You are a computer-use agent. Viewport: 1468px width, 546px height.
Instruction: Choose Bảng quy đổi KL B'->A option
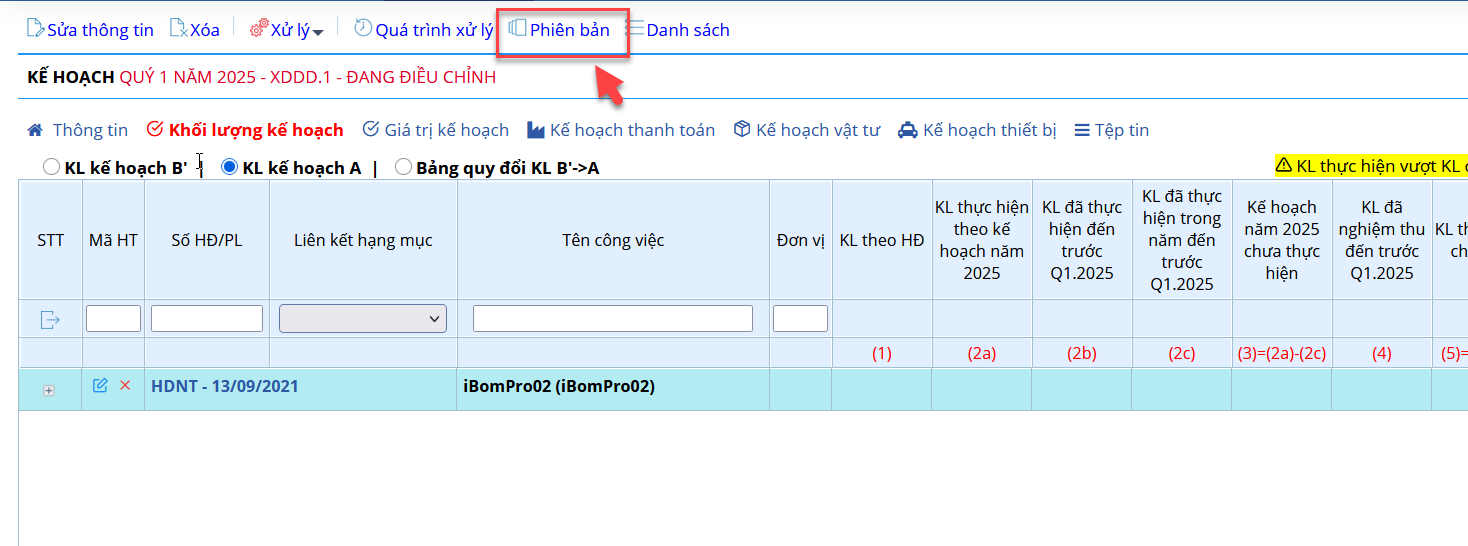pyautogui.click(x=404, y=167)
